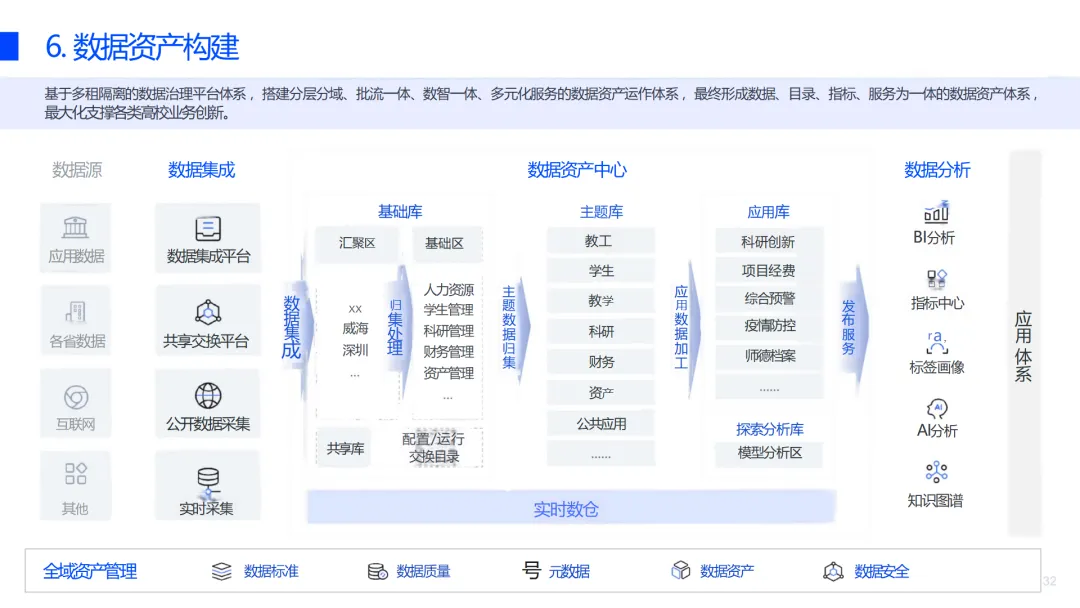The width and height of the screenshot is (1080, 608).
Task: Click the 应用库 heading
Action: pyautogui.click(x=768, y=212)
